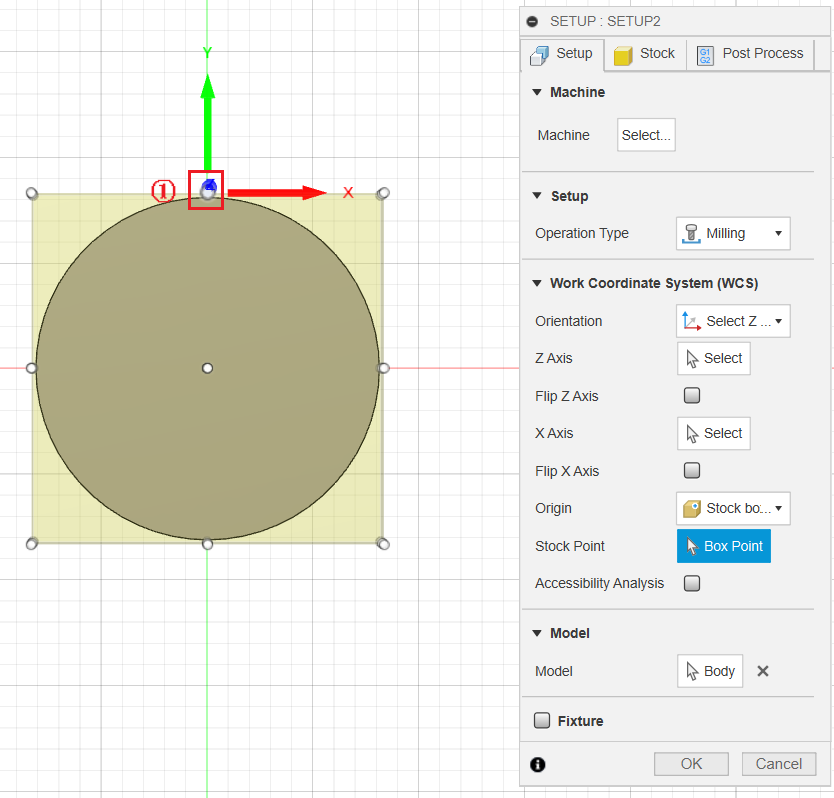Switch to the Stock tab

[x=645, y=54]
